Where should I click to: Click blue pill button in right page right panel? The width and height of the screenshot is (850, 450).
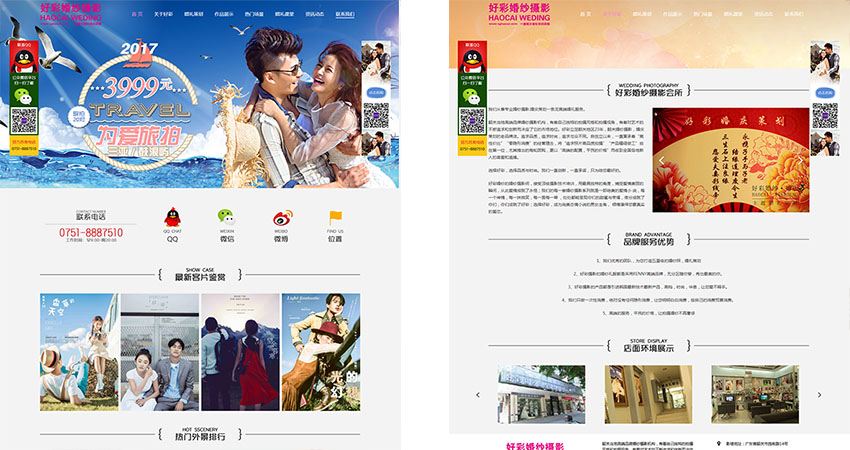pyautogui.click(x=824, y=93)
